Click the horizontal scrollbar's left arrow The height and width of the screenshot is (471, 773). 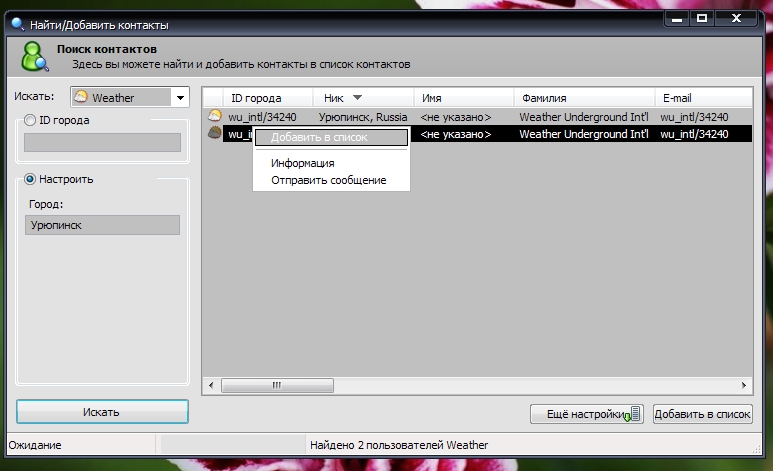[x=211, y=385]
